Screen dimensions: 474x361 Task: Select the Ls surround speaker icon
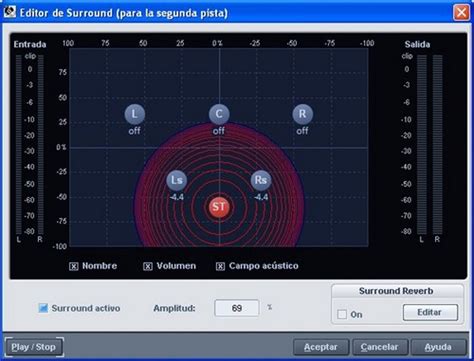177,180
